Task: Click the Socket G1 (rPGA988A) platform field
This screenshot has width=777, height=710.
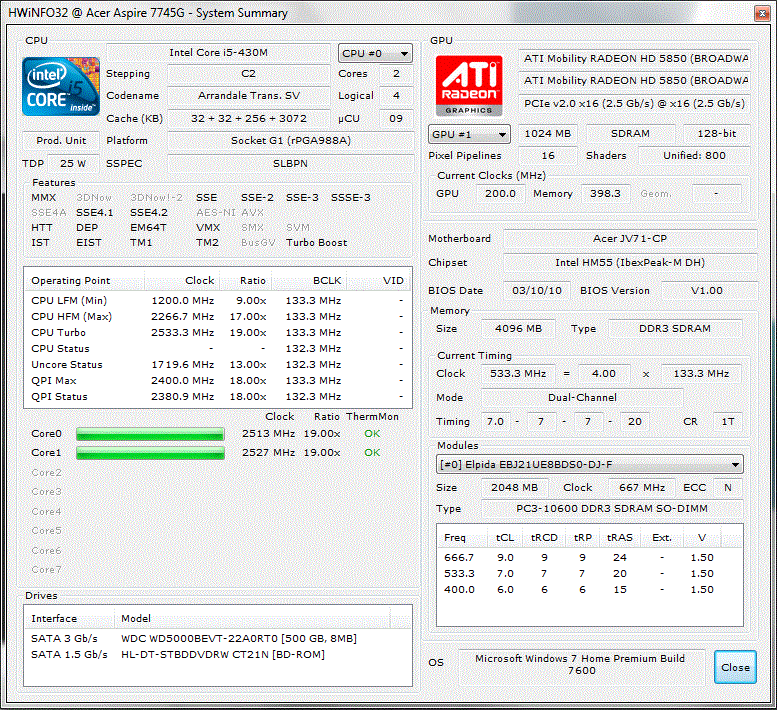Action: (290, 141)
